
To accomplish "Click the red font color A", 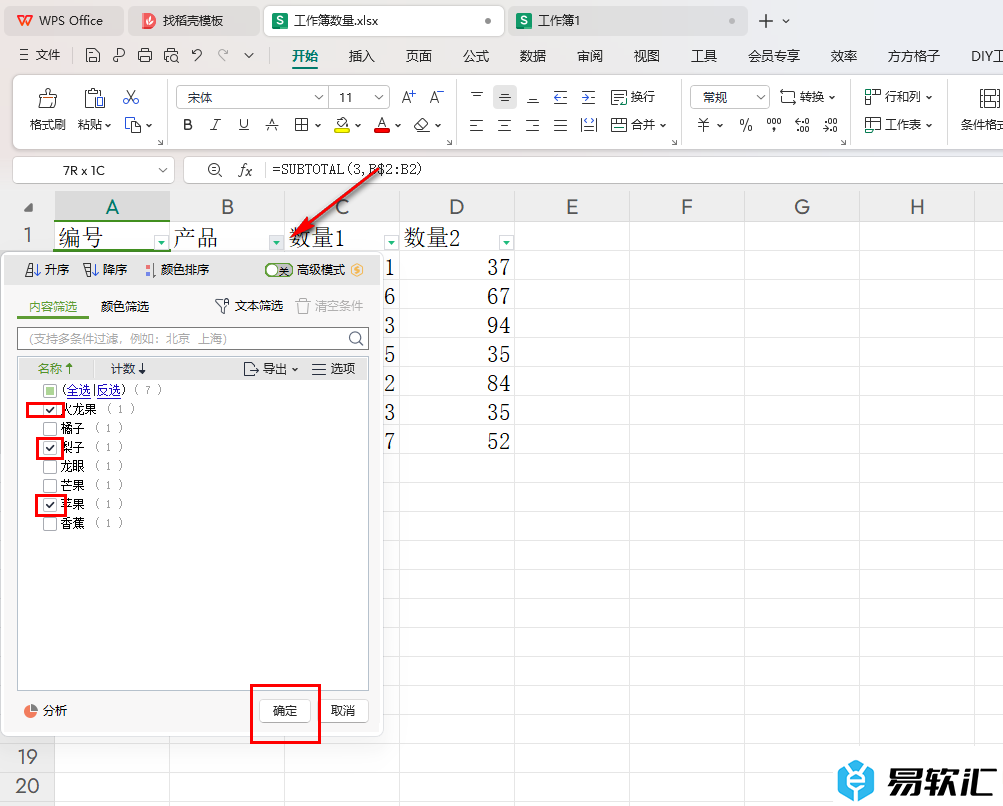I will (382, 125).
